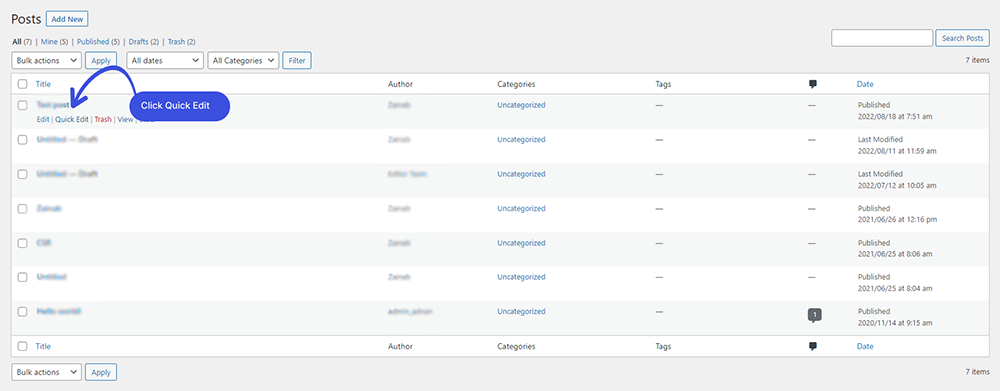Click the Trash link under the first post
The width and height of the screenshot is (1000, 391).
coord(103,119)
